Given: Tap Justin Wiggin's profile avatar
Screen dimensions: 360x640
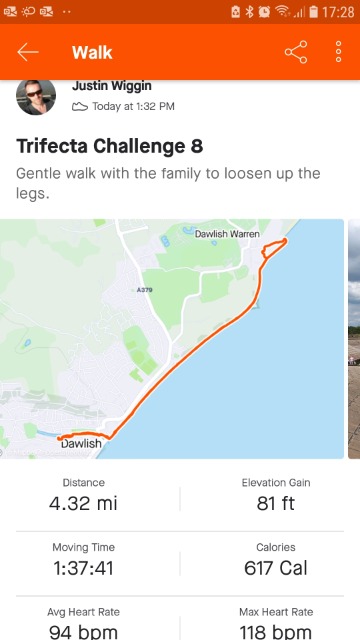Looking at the screenshot, I should click(36, 97).
